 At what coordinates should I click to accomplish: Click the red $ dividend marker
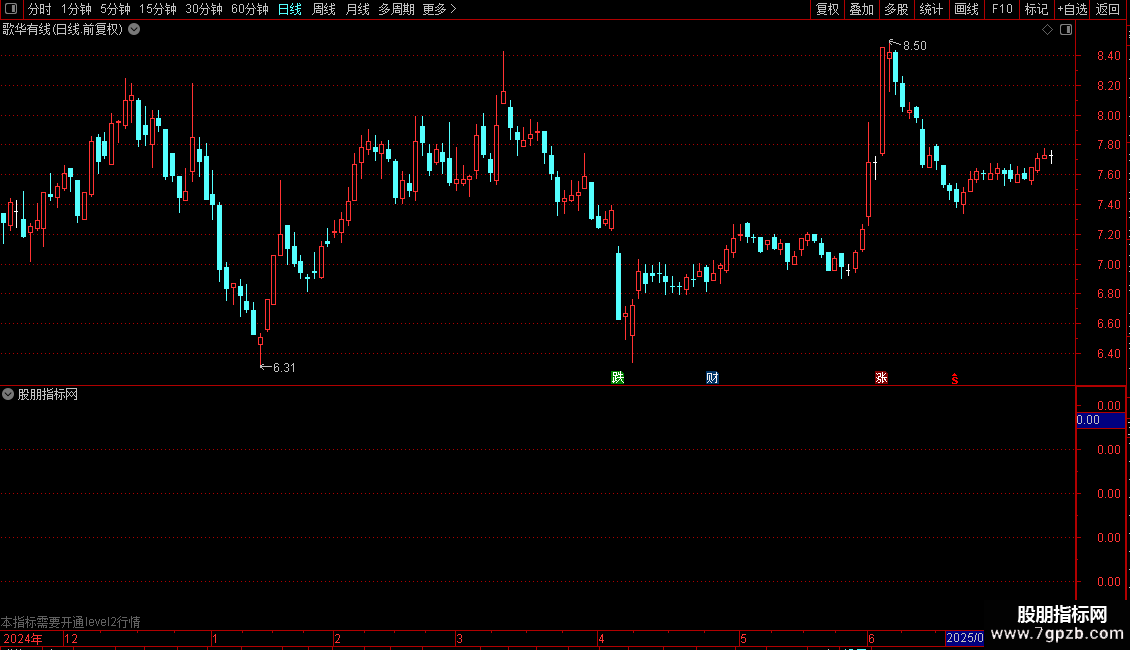coord(955,379)
